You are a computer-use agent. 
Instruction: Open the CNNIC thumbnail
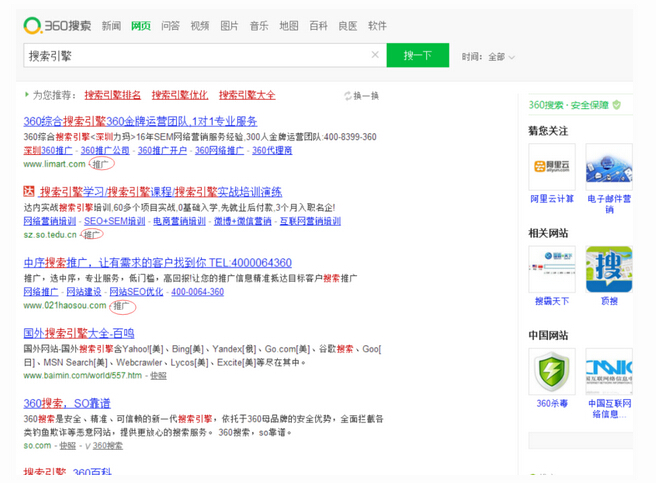609,371
